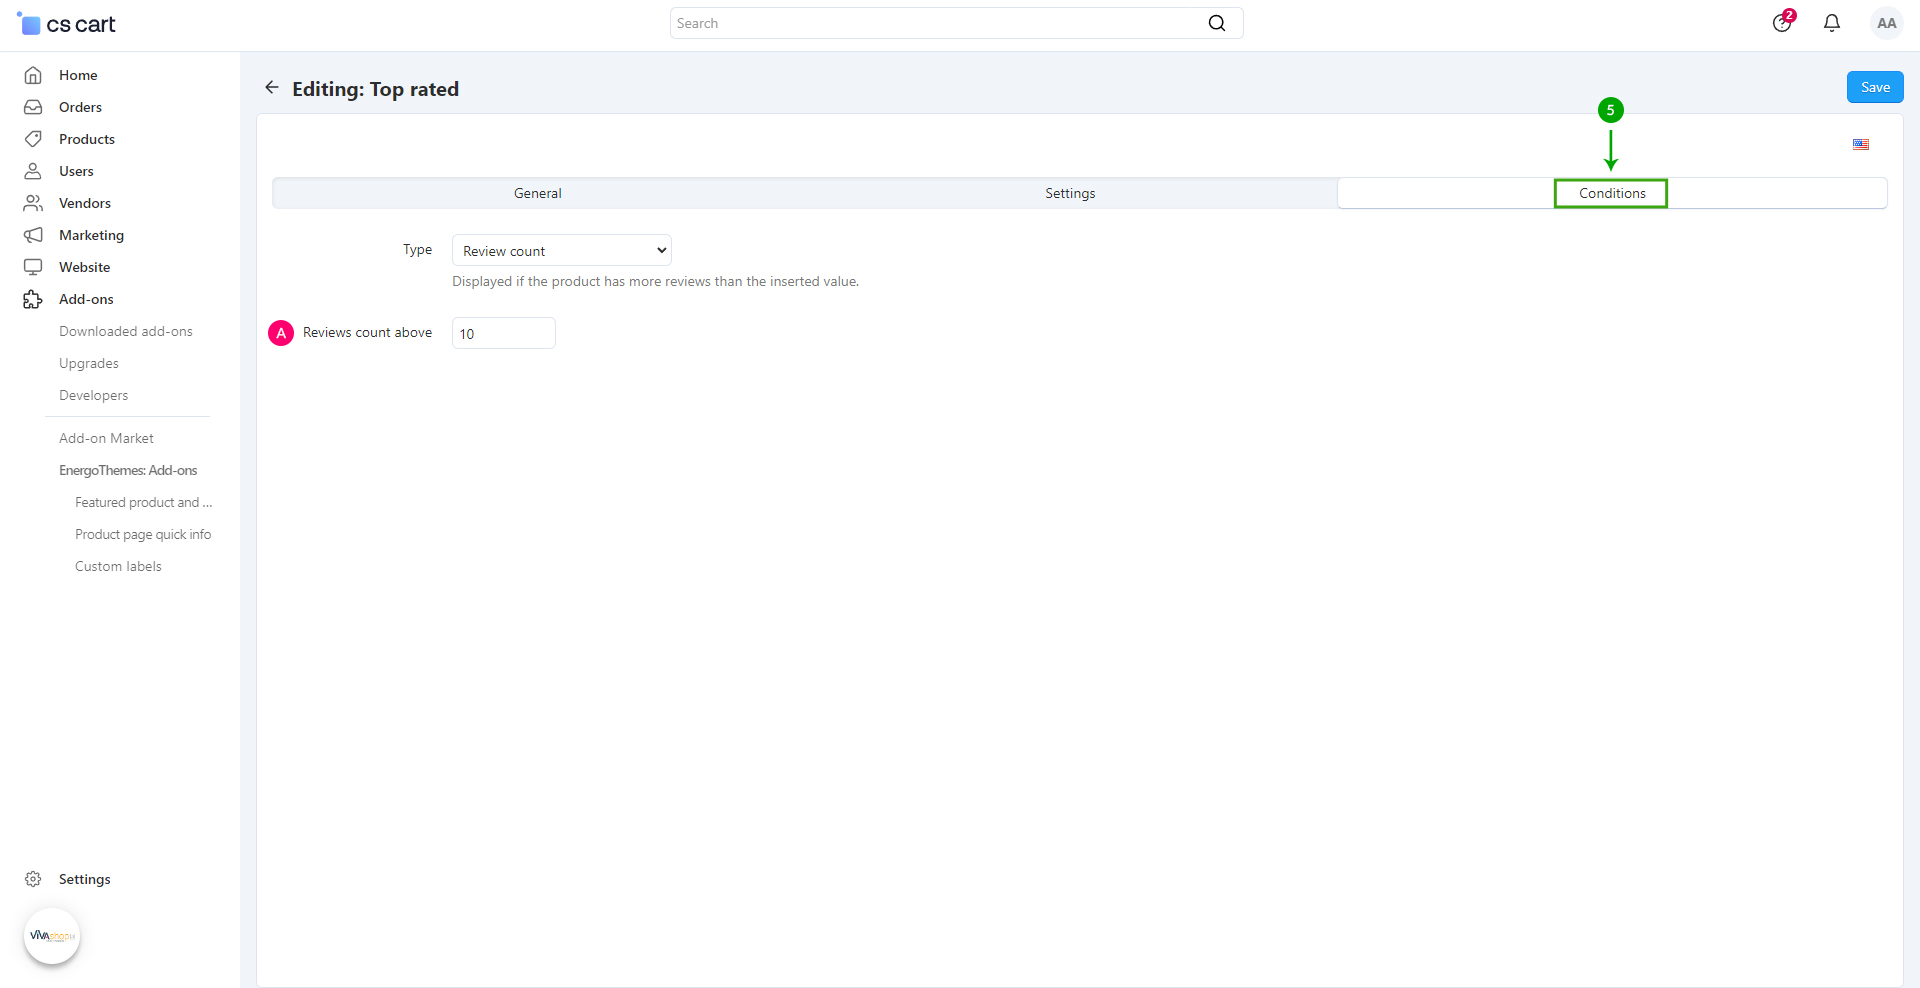
Task: Open the Type dropdown showing Review count
Action: (561, 250)
